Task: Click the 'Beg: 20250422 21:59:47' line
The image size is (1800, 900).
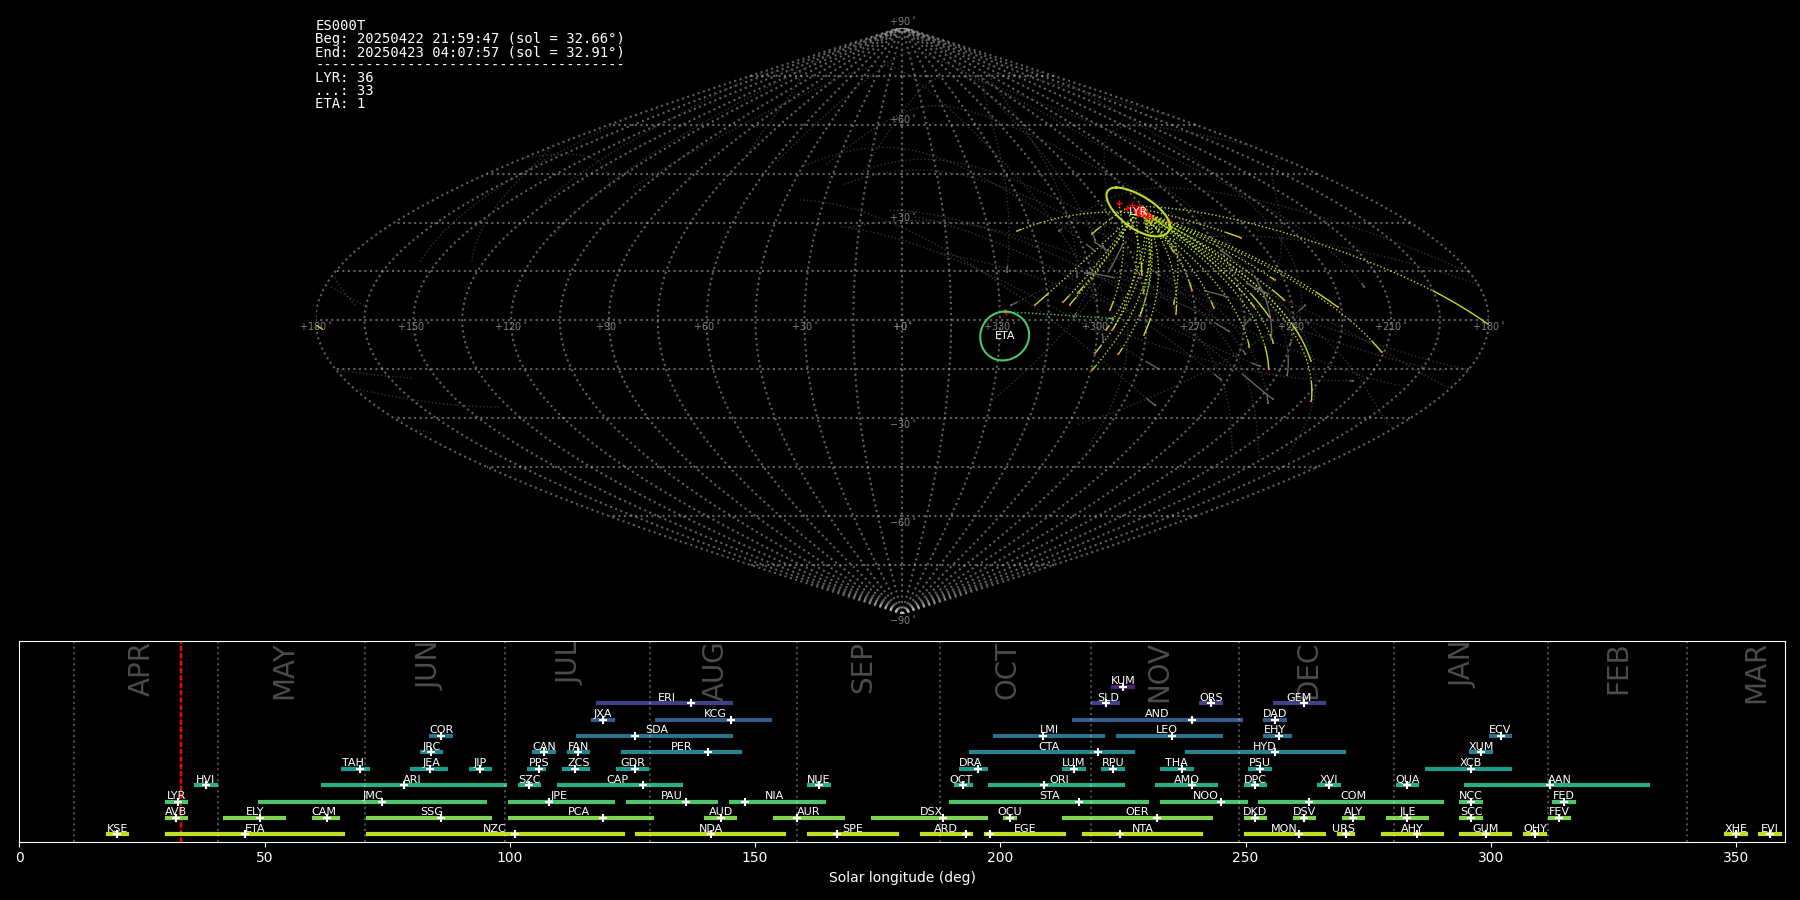Action: 469,39
